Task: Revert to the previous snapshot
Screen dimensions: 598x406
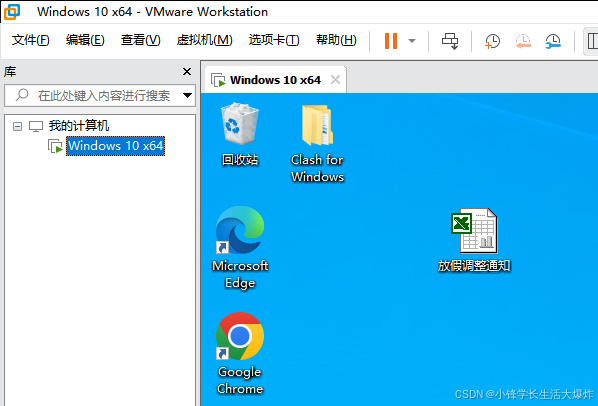Action: click(x=523, y=41)
